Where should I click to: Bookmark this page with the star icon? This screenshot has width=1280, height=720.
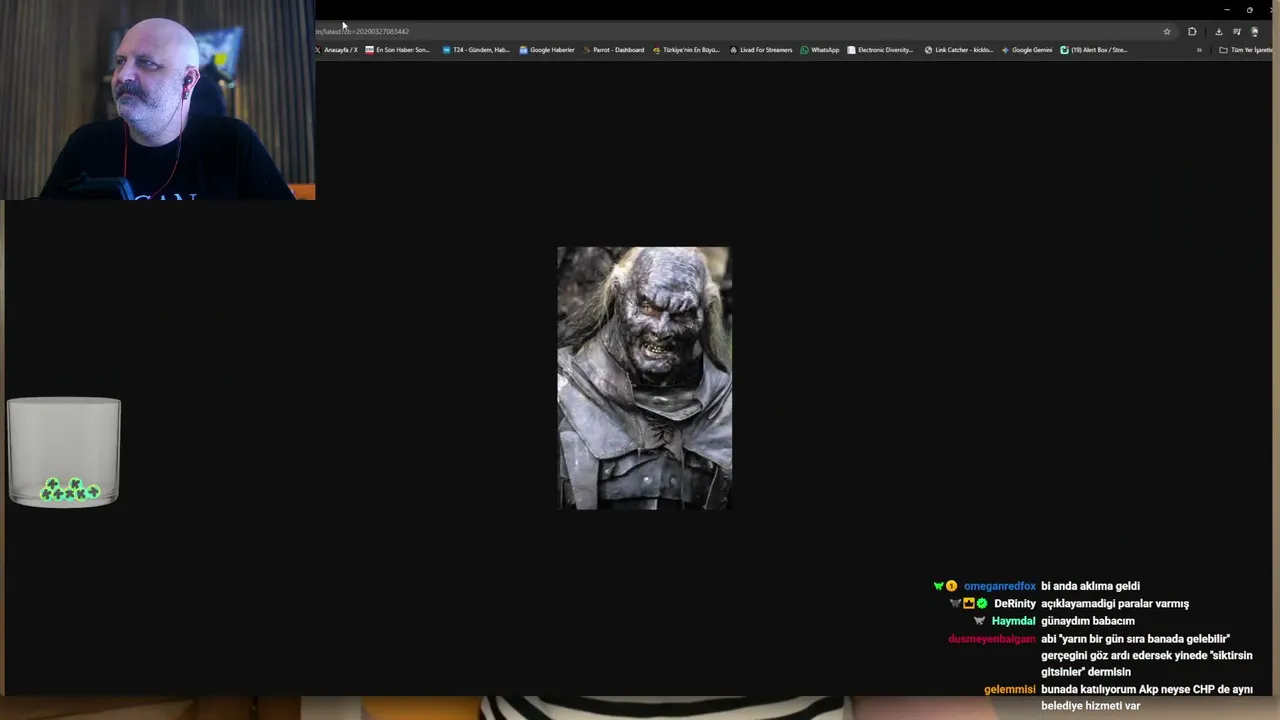(x=1166, y=32)
